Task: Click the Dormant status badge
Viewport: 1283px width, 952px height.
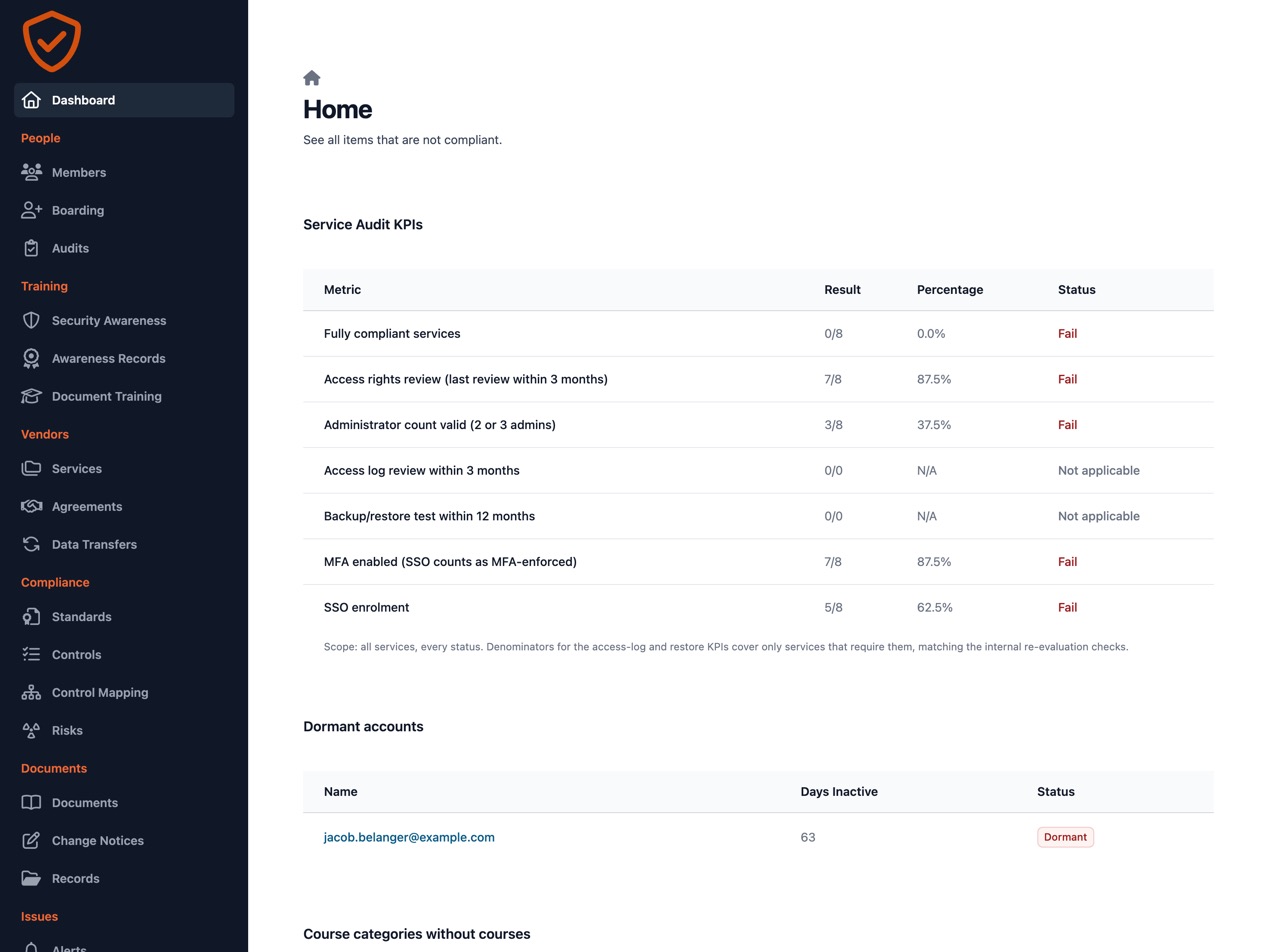Action: (x=1065, y=837)
